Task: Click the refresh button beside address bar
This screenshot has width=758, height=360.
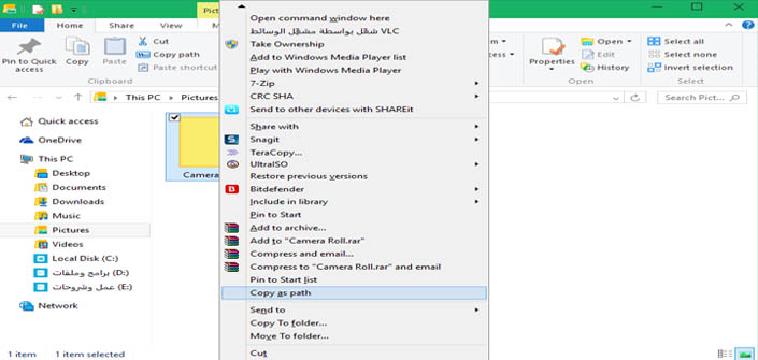Action: [x=635, y=97]
